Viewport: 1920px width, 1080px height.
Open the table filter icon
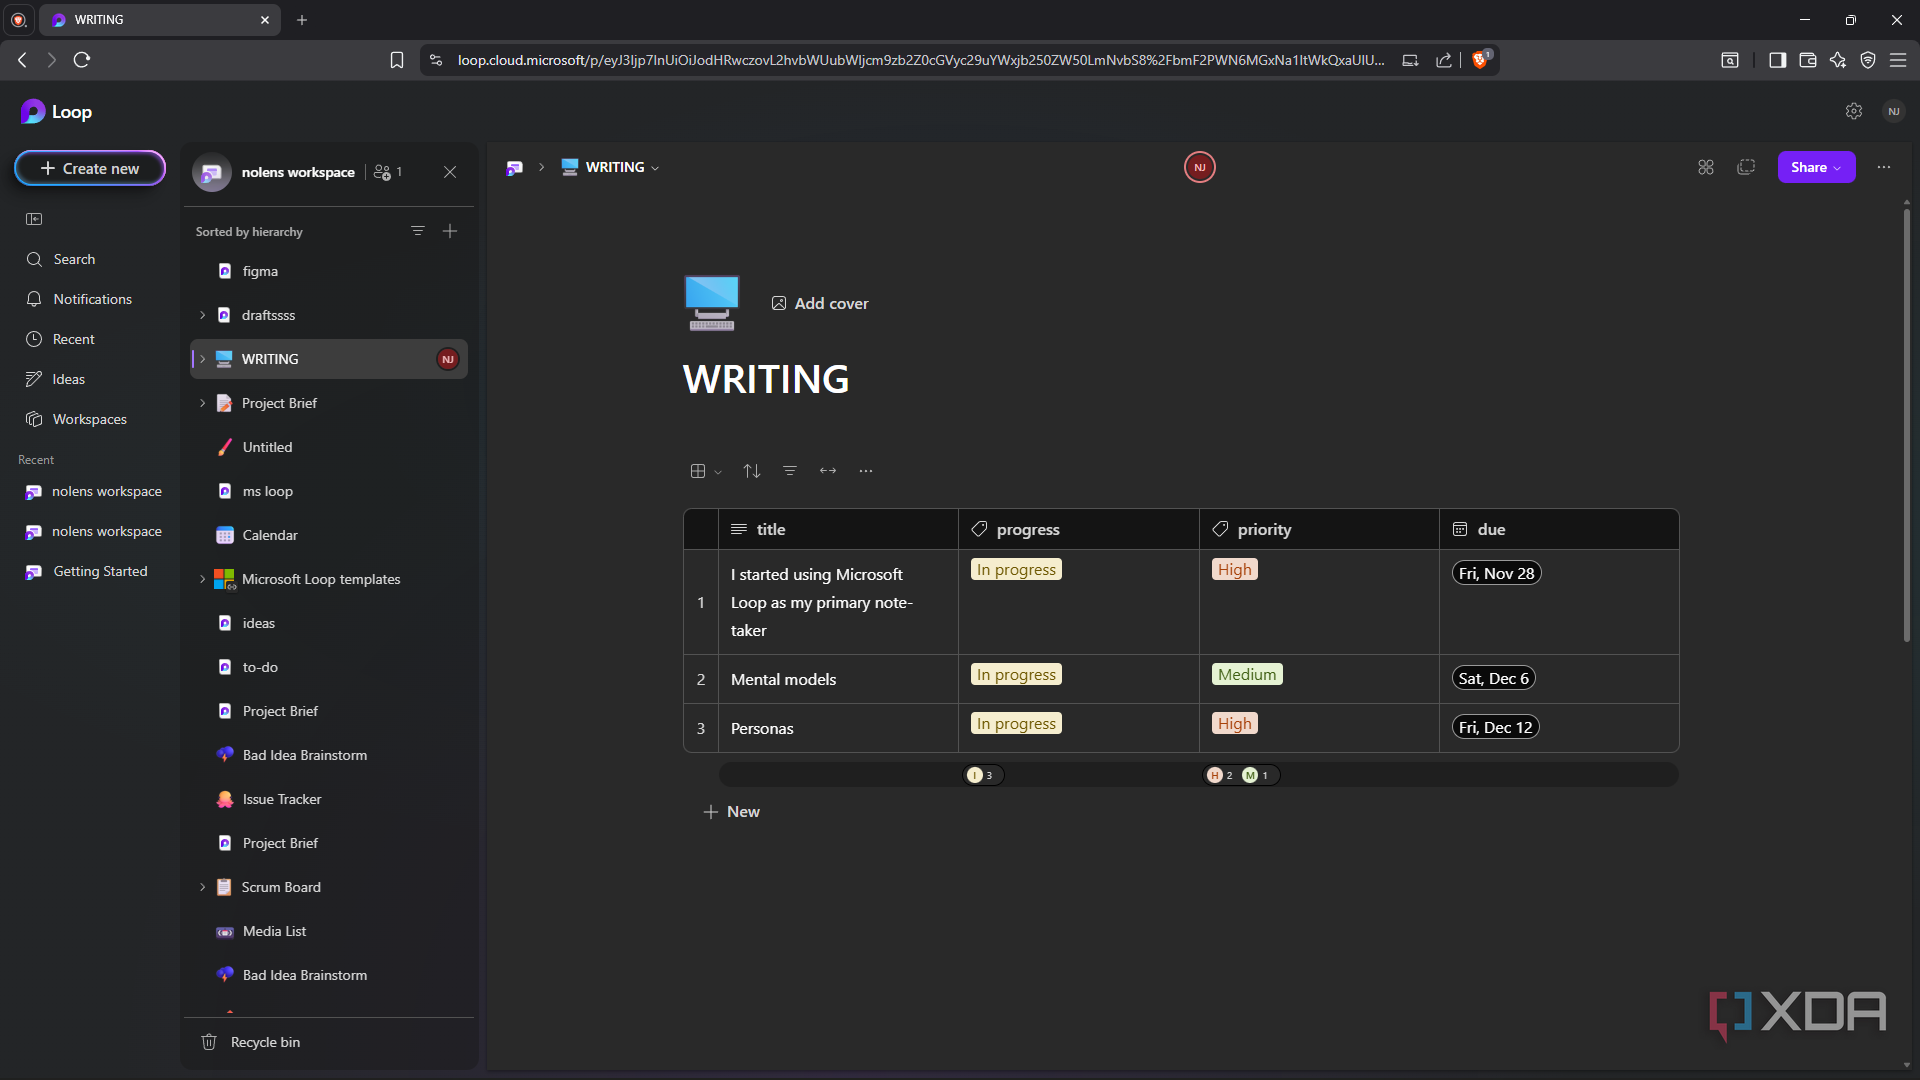click(790, 471)
